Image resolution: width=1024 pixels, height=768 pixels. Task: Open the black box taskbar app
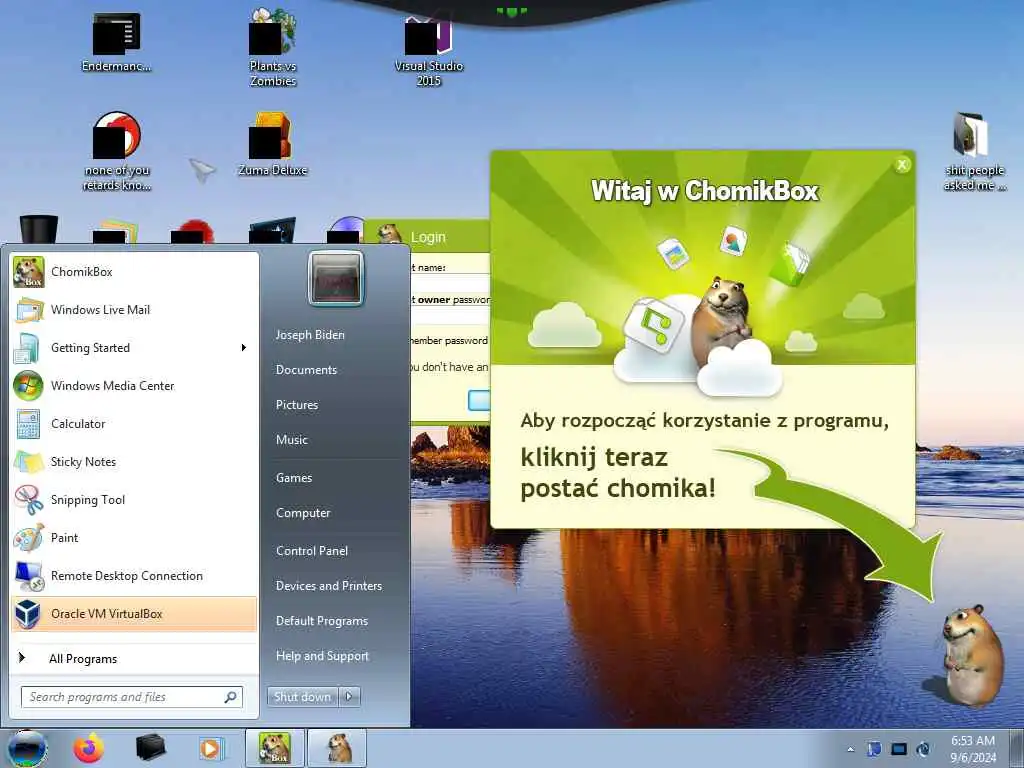coord(150,748)
